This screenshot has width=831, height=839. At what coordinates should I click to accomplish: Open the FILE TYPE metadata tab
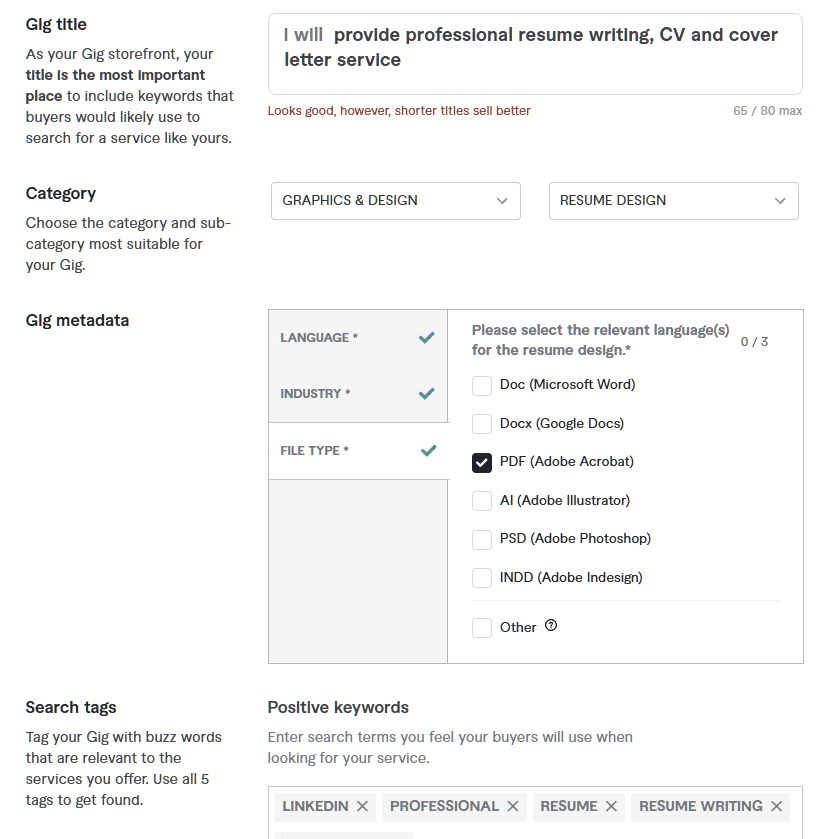[358, 451]
